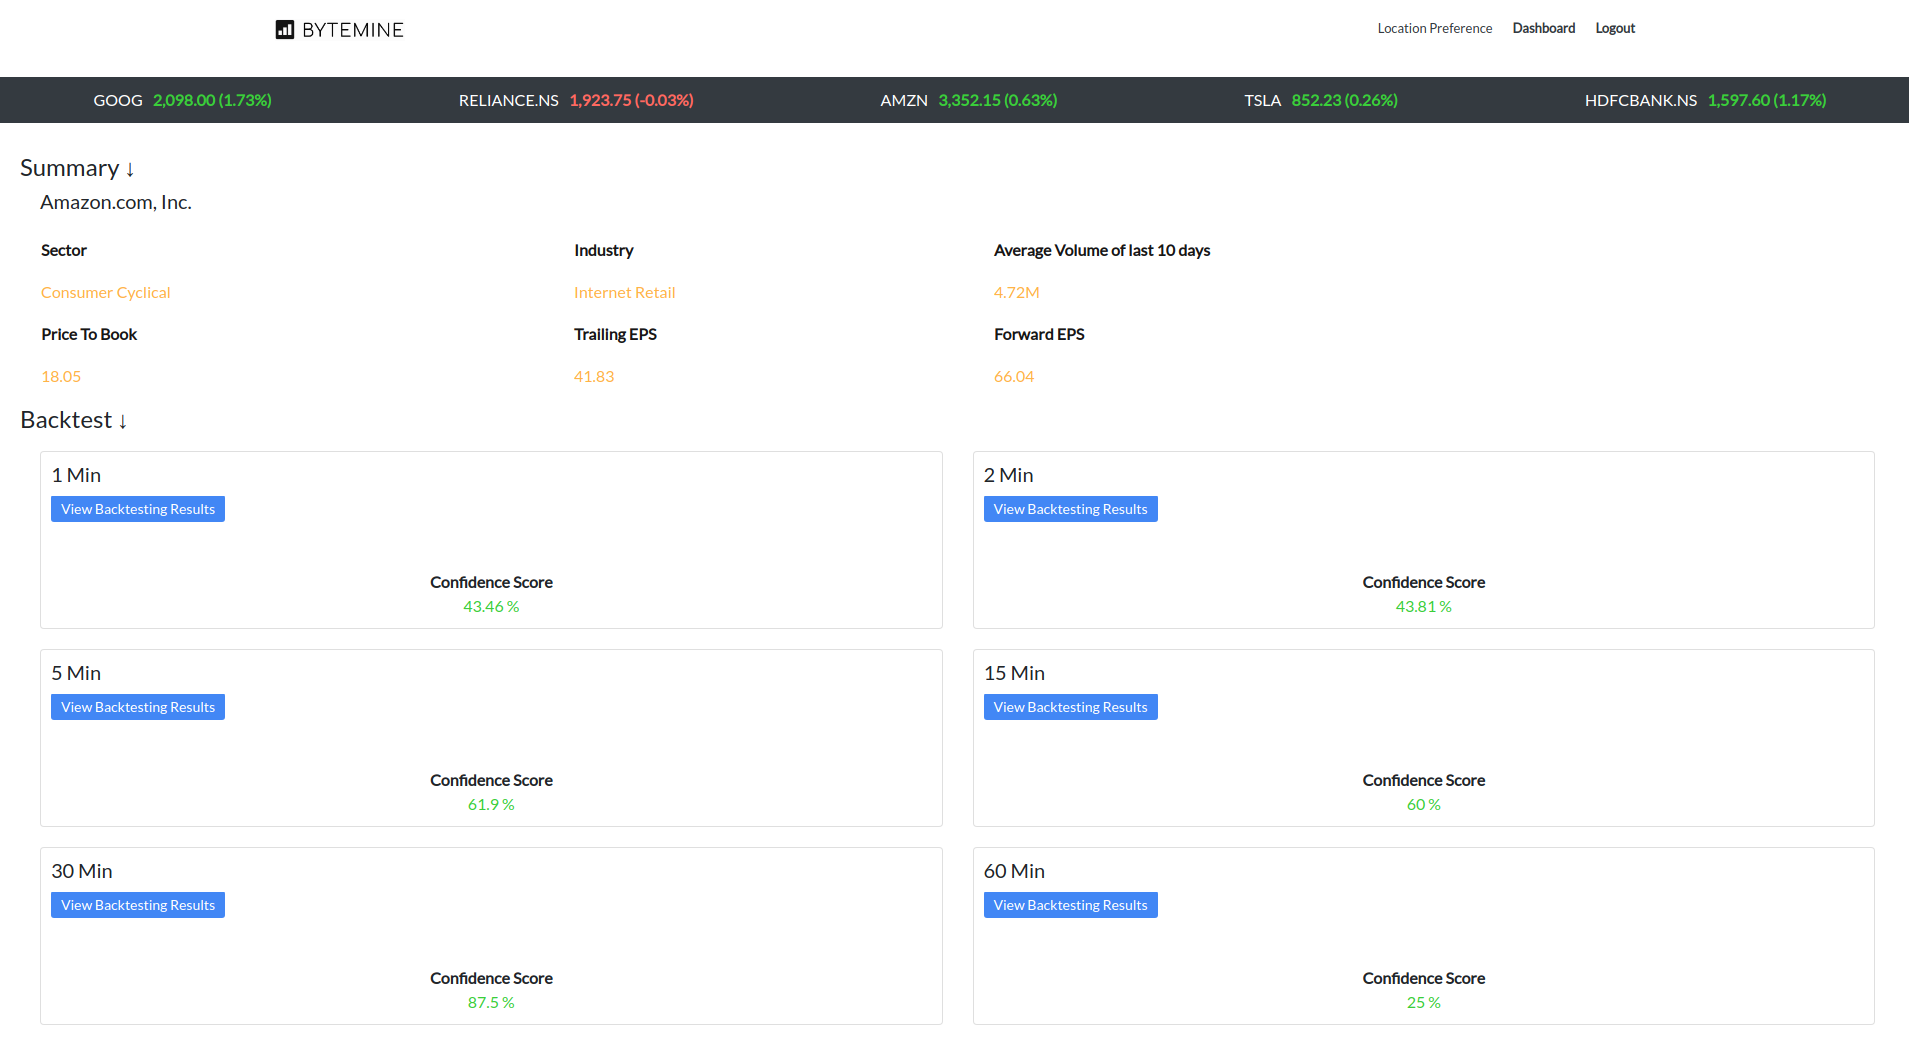Click the Price To Book label
The image size is (1909, 1039).
click(x=89, y=334)
